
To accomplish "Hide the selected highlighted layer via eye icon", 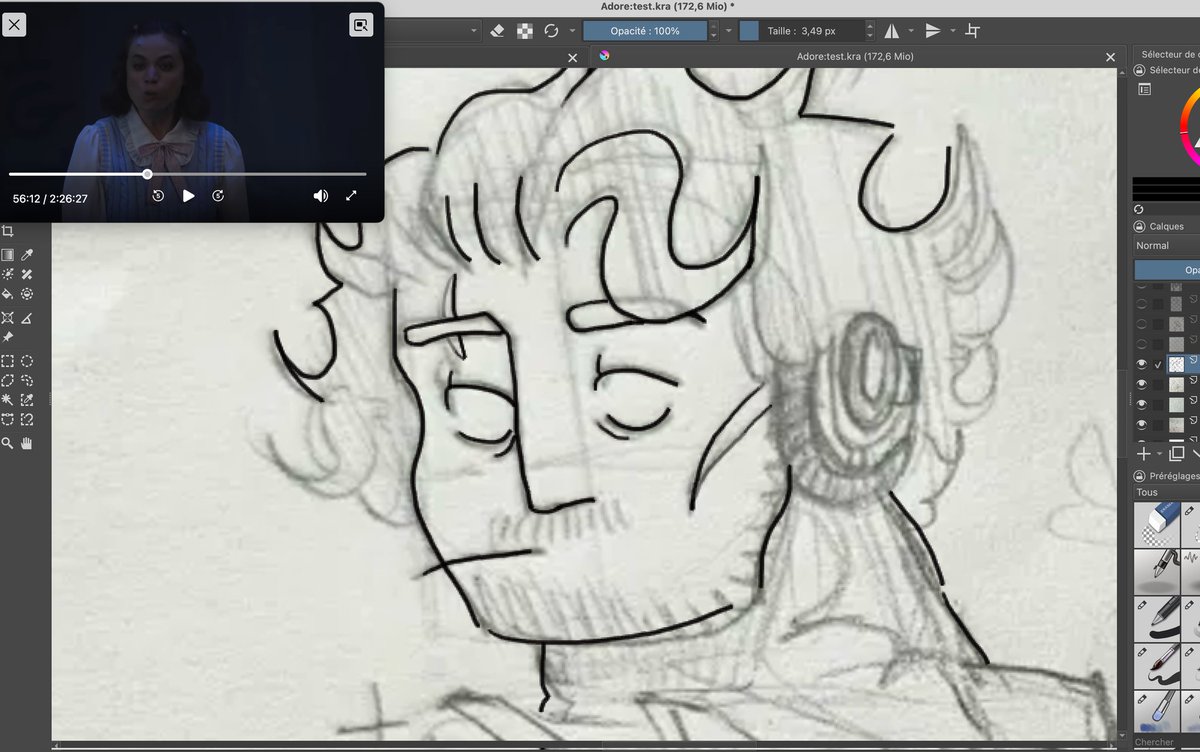I will (x=1141, y=364).
